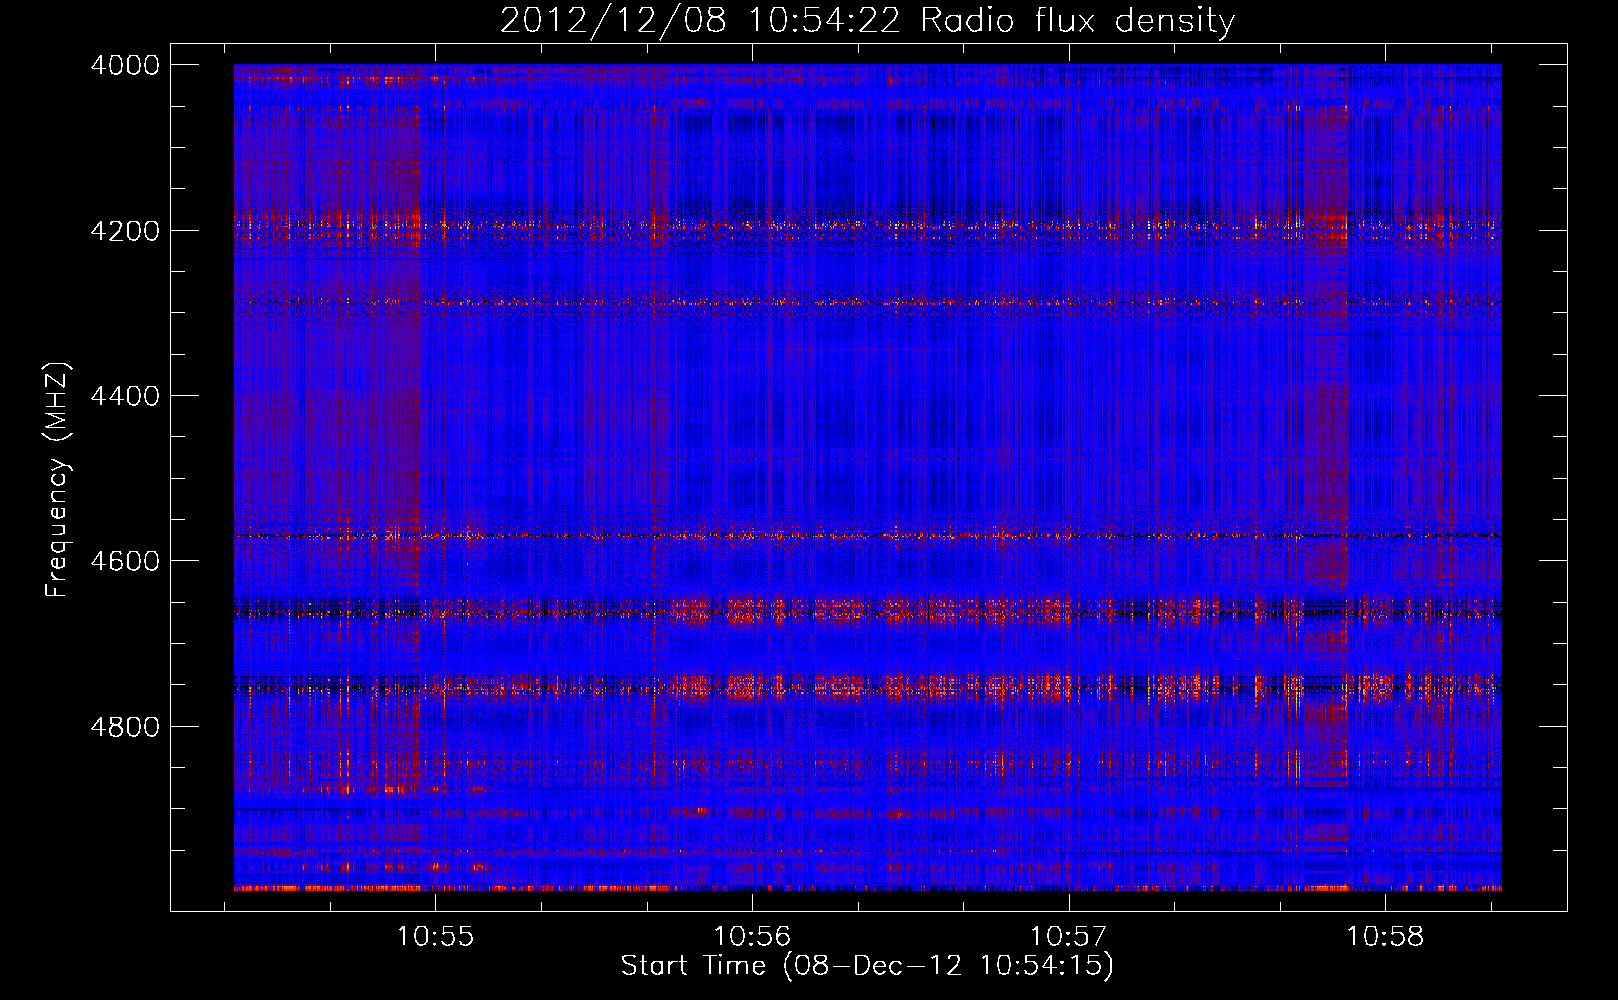This screenshot has height=1000, width=1618.
Task: Select the 4400 frequency tick label
Action: click(x=125, y=396)
